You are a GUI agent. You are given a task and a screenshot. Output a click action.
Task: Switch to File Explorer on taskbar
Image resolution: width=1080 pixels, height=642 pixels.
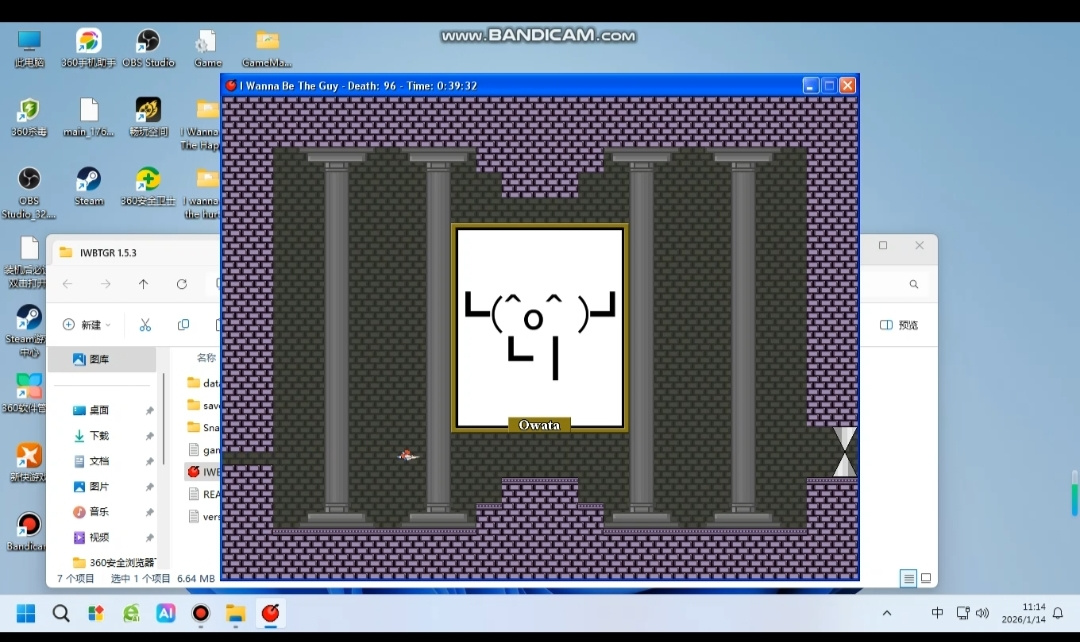(236, 613)
